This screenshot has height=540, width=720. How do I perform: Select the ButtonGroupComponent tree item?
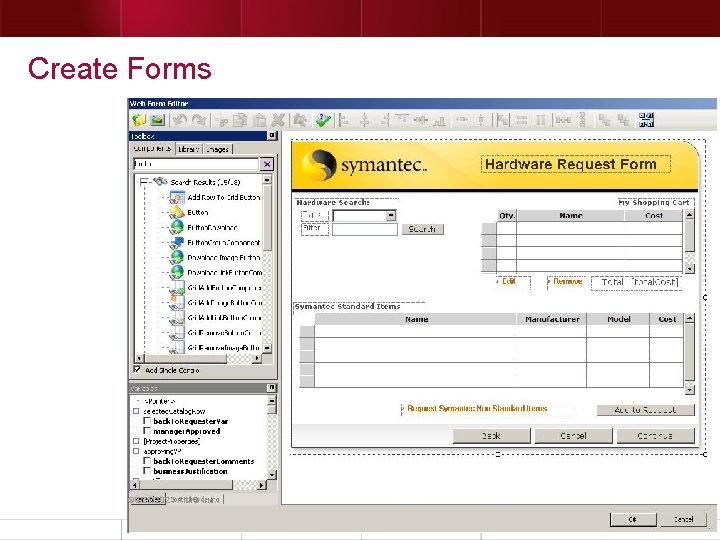(x=224, y=242)
